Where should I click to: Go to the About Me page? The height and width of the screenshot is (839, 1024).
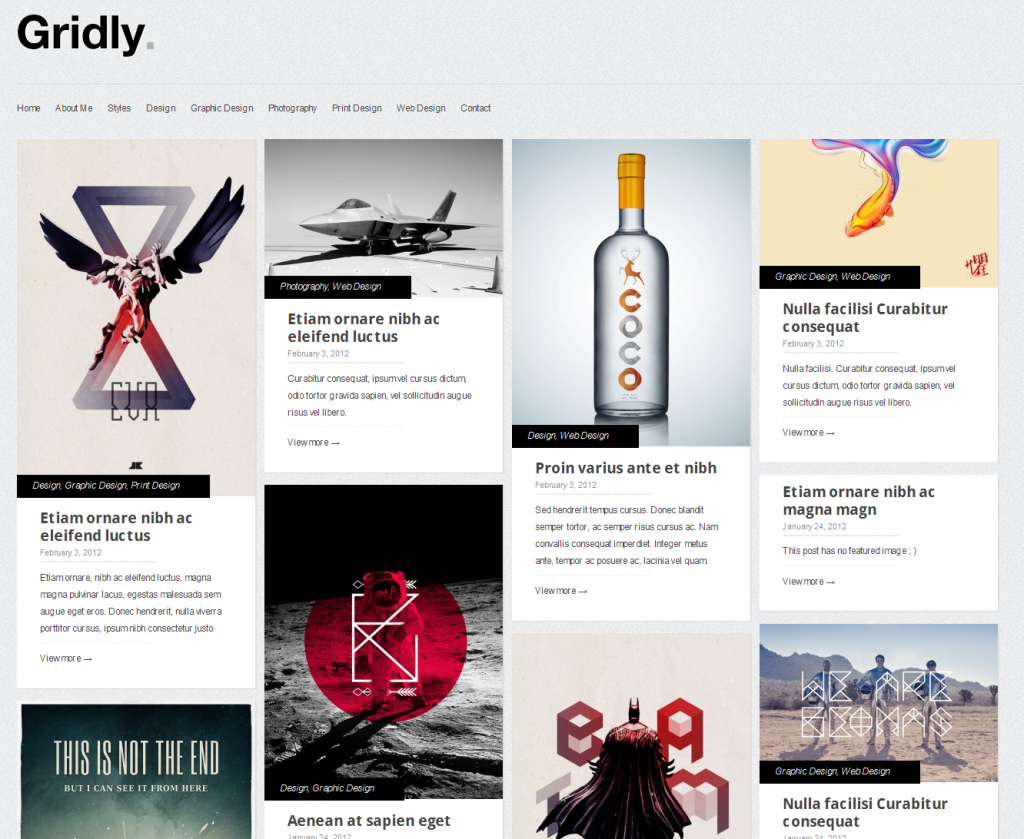pyautogui.click(x=74, y=108)
